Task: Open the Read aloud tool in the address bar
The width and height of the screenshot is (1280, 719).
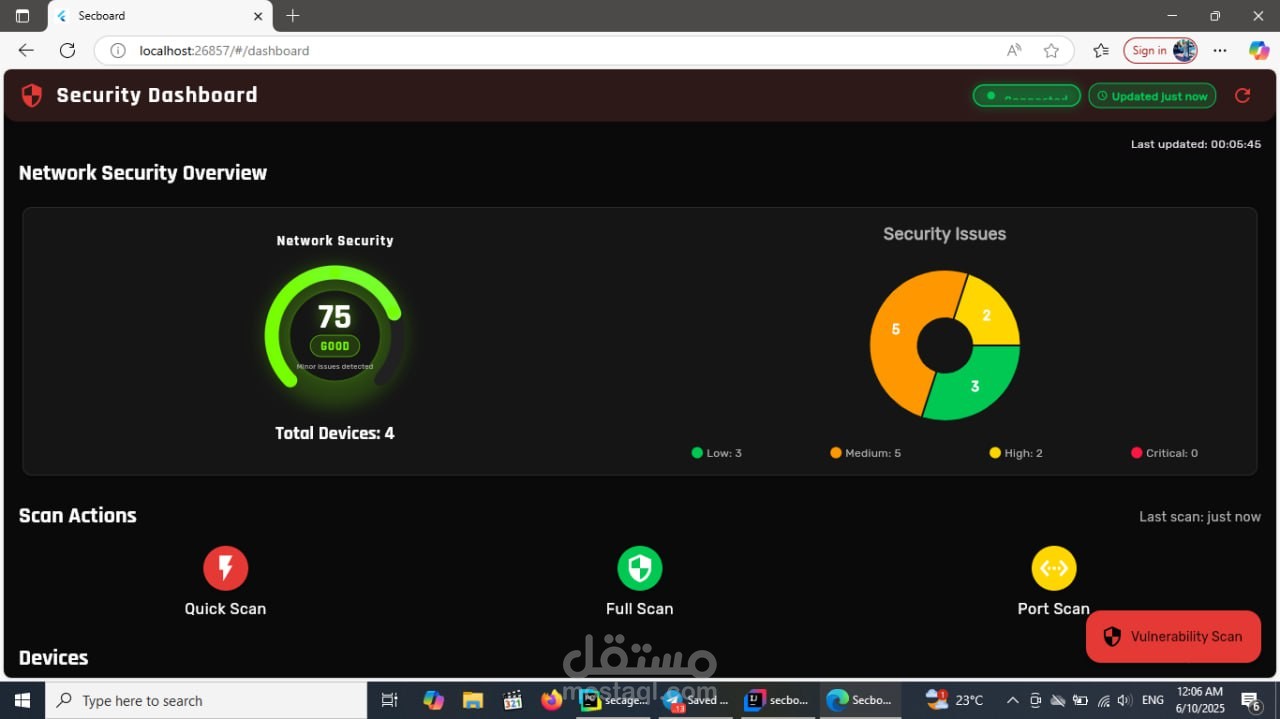Action: (1014, 50)
